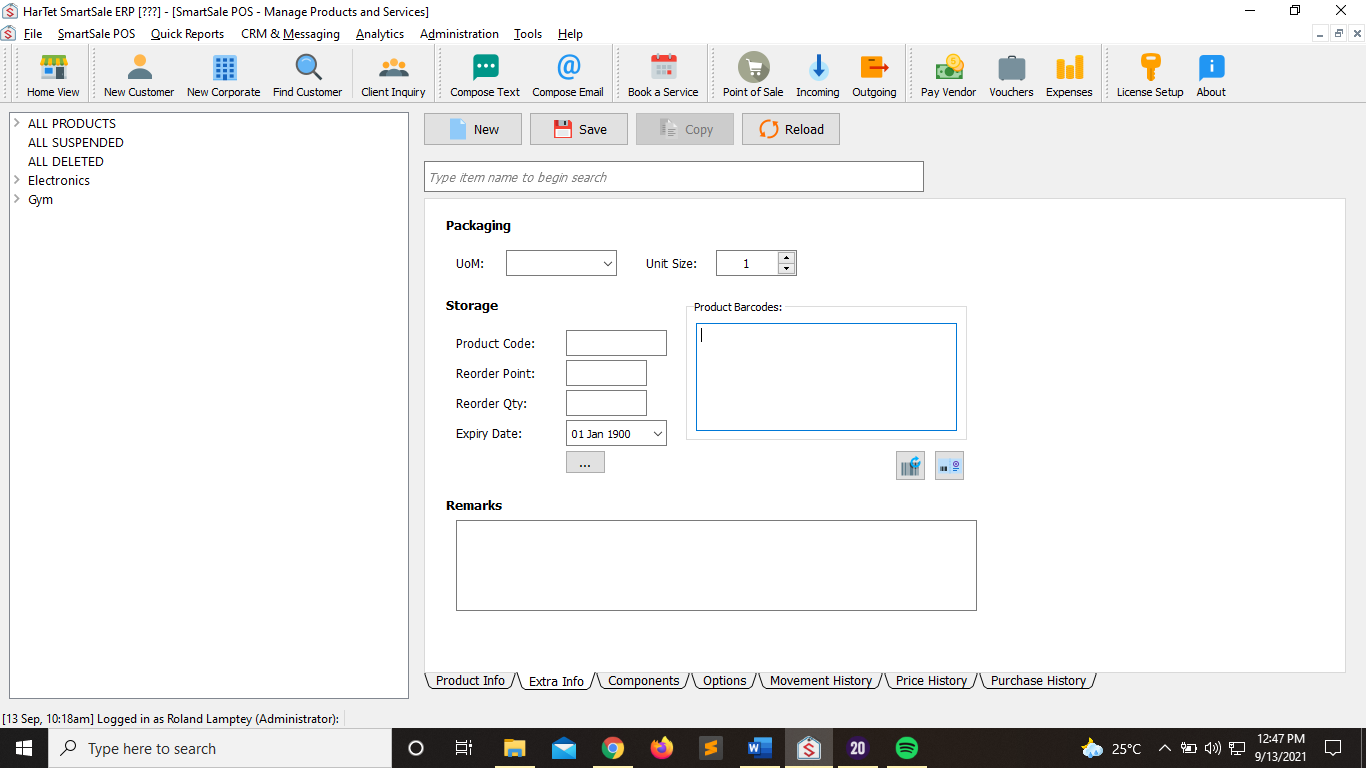Save the current product
Viewport: 1366px width, 768px height.
(x=579, y=129)
